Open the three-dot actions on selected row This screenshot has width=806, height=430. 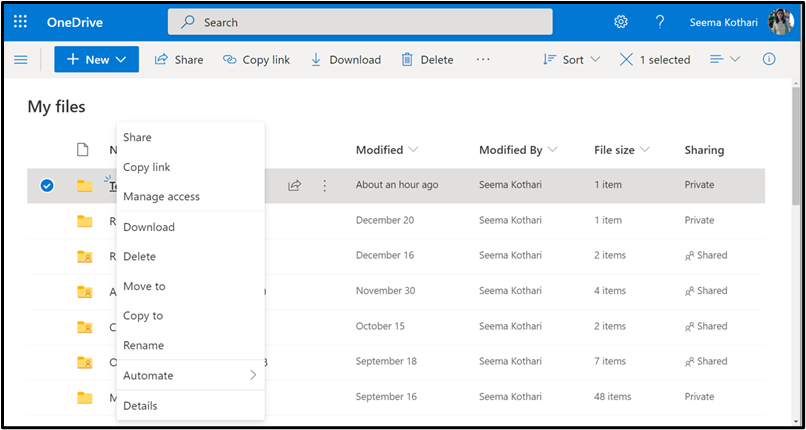pyautogui.click(x=324, y=185)
